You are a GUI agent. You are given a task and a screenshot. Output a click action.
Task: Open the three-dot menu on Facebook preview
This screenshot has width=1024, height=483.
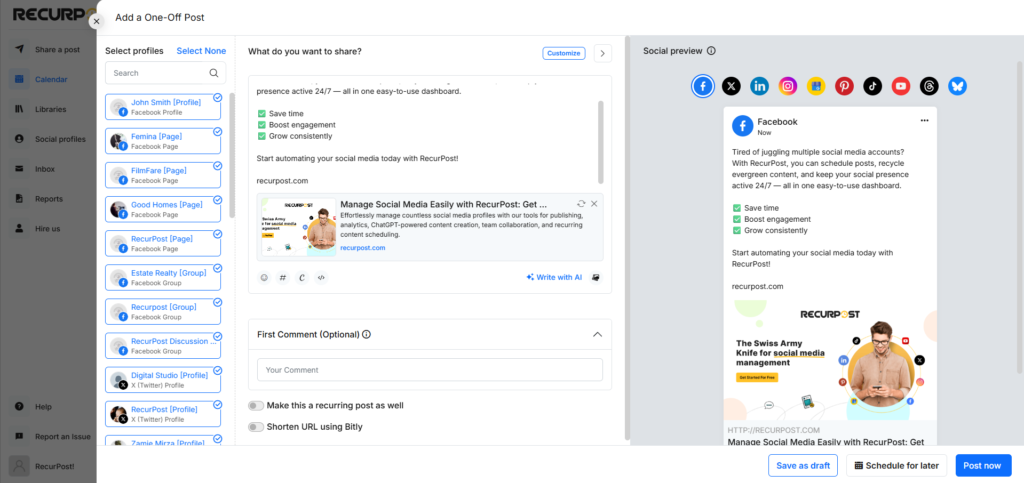coord(924,121)
